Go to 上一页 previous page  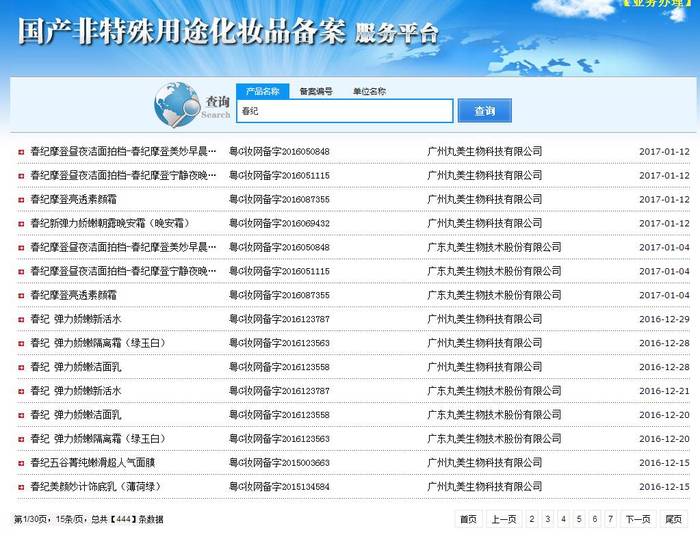(504, 519)
